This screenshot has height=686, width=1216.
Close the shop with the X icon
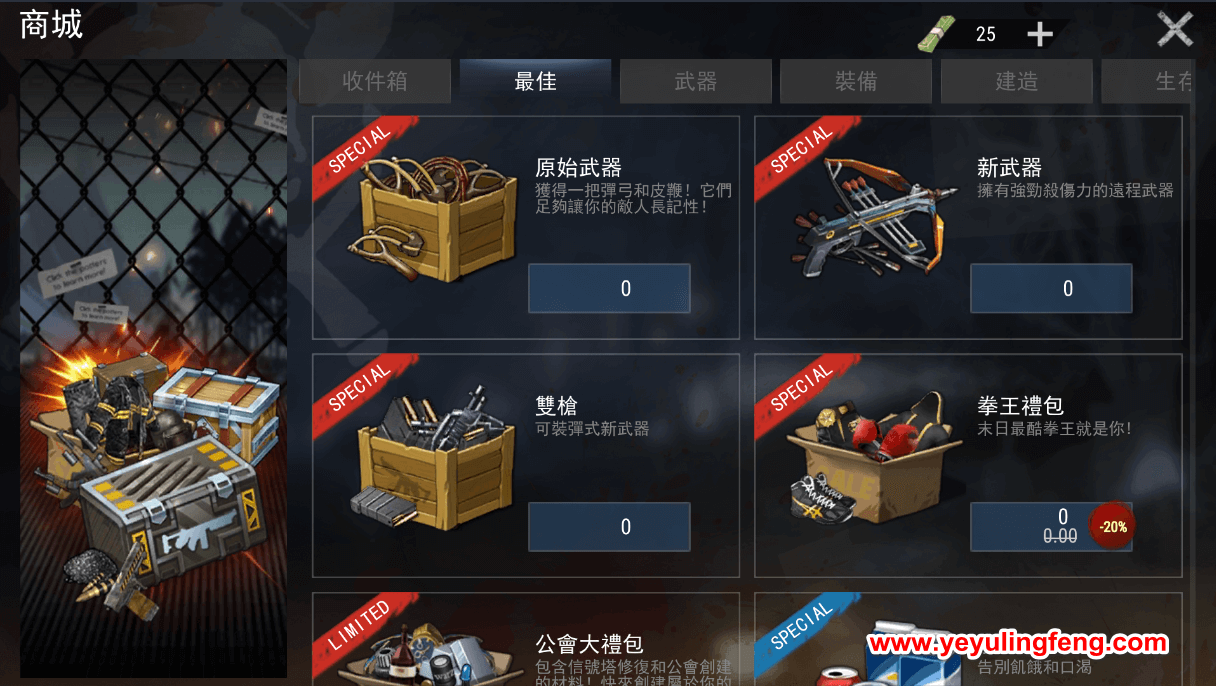click(1175, 29)
